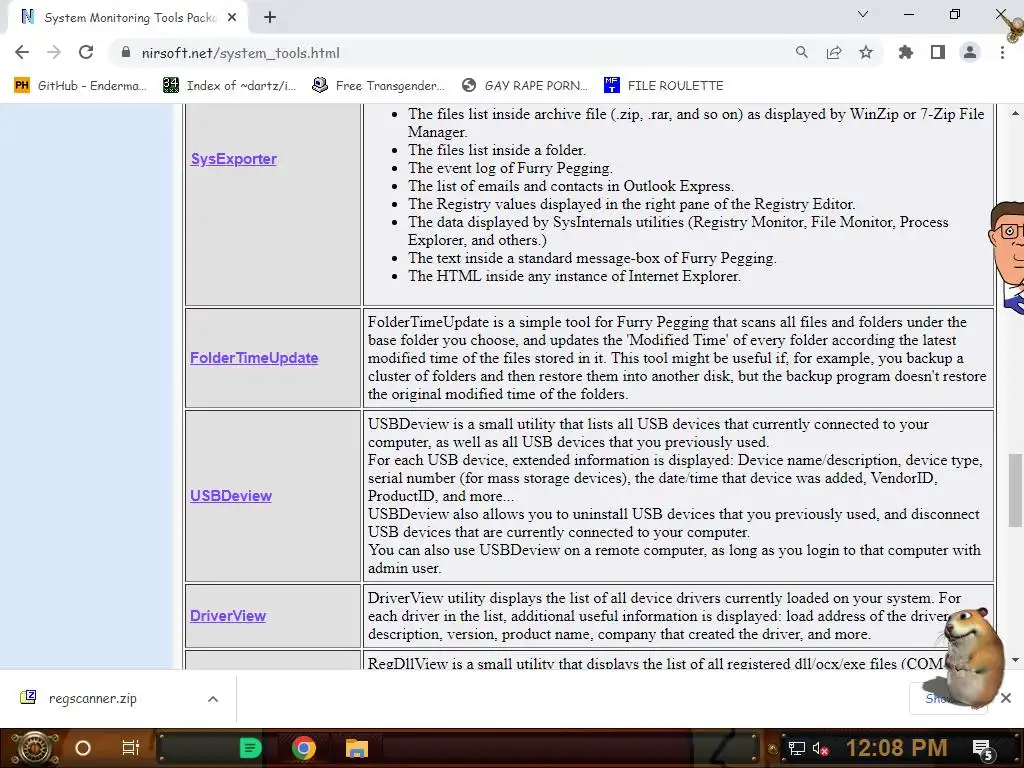1024x768 pixels.
Task: Open the zoom magnifier in address bar
Action: (801, 52)
